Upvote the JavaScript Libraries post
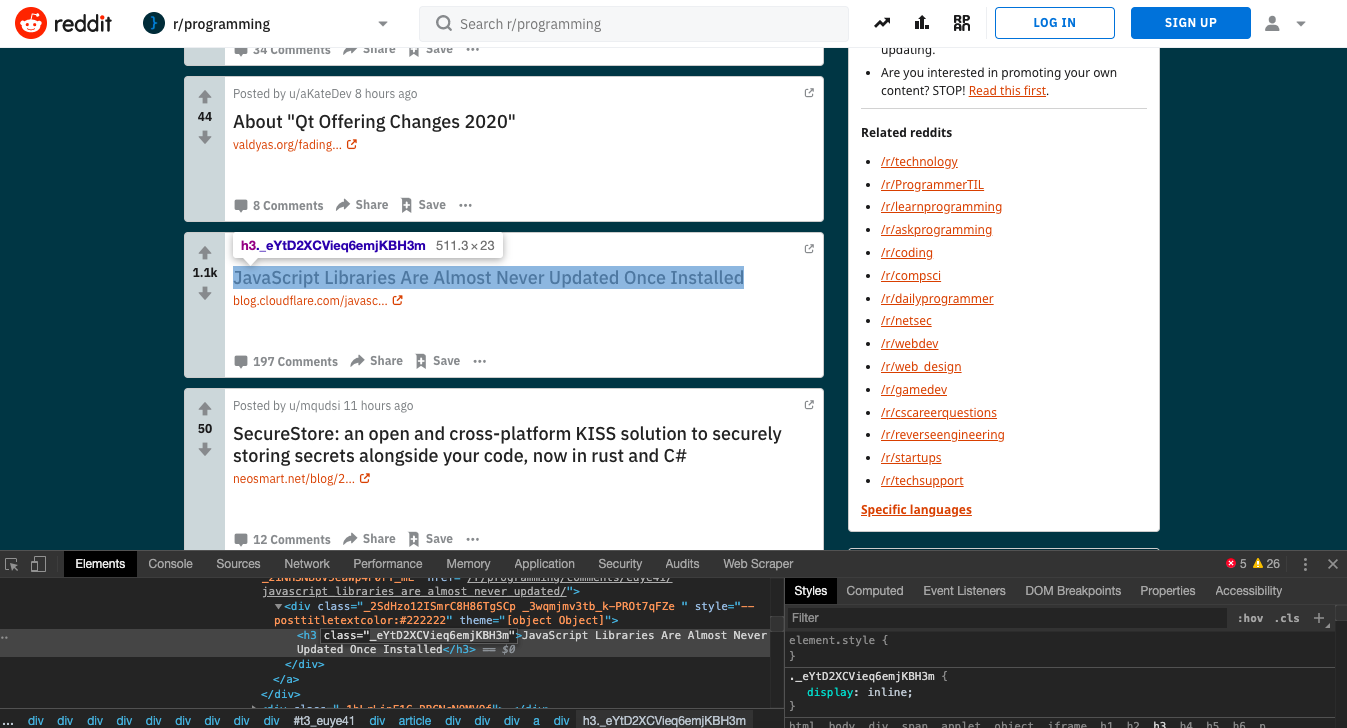This screenshot has height=728, width=1347. click(204, 251)
